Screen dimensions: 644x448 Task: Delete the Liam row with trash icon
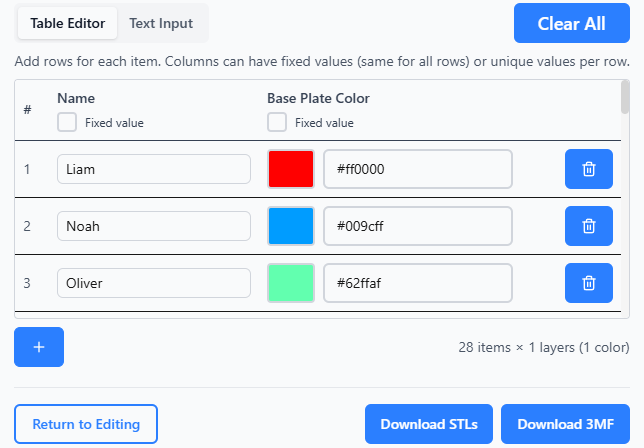589,169
